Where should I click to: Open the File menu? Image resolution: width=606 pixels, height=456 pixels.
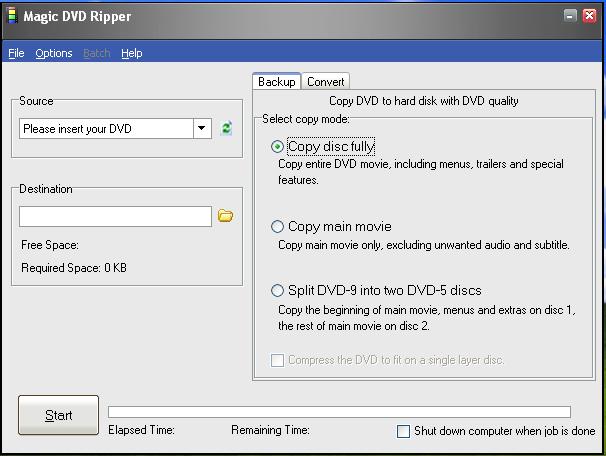(x=16, y=53)
